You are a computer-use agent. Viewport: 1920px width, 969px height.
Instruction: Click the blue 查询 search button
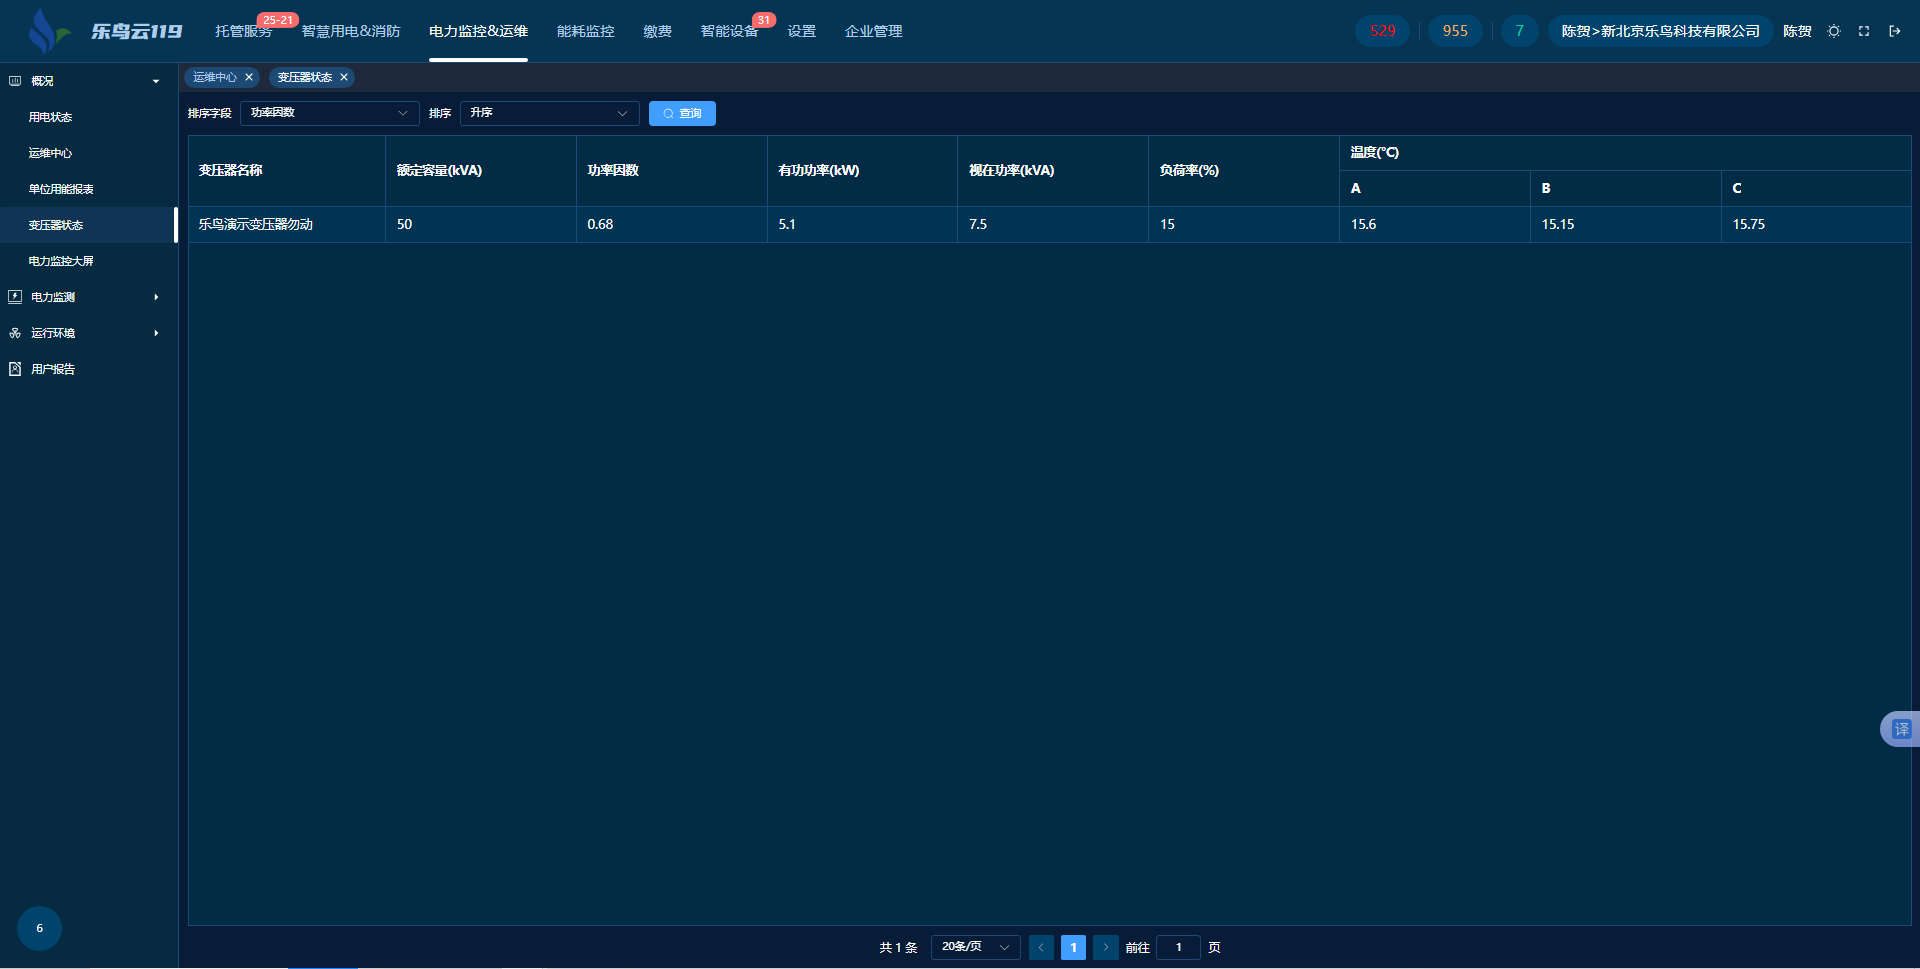tap(682, 113)
